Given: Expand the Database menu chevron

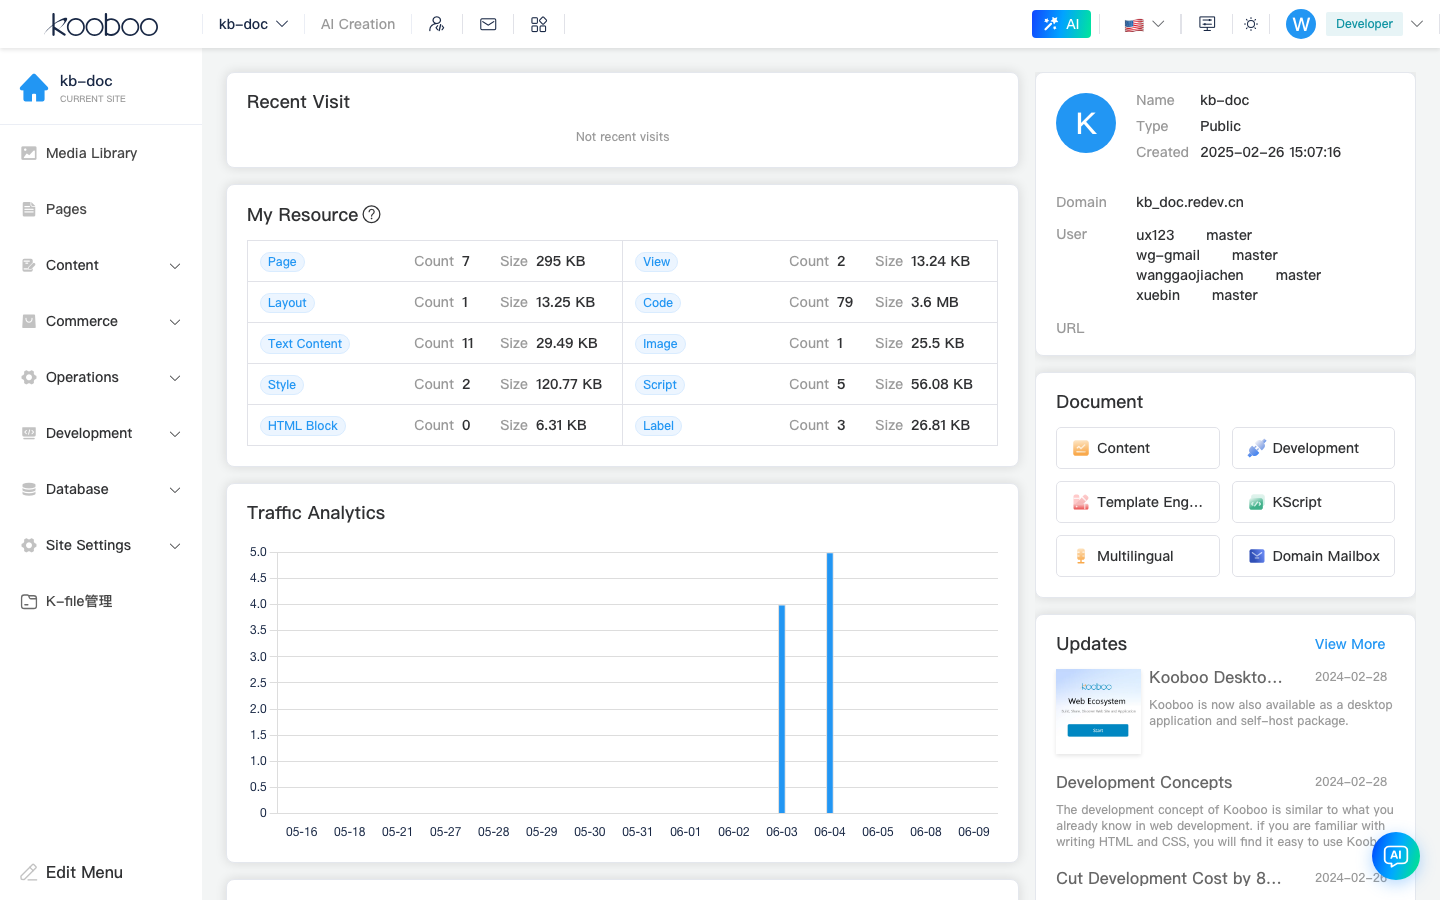Looking at the screenshot, I should (175, 490).
